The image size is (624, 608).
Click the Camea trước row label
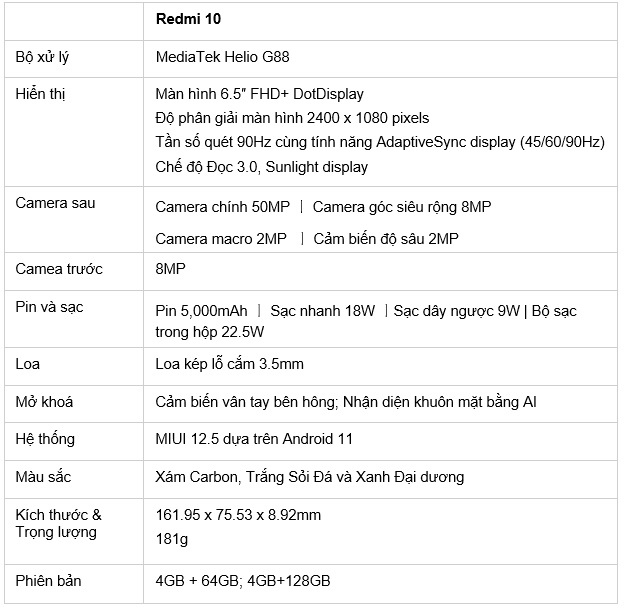point(59,269)
